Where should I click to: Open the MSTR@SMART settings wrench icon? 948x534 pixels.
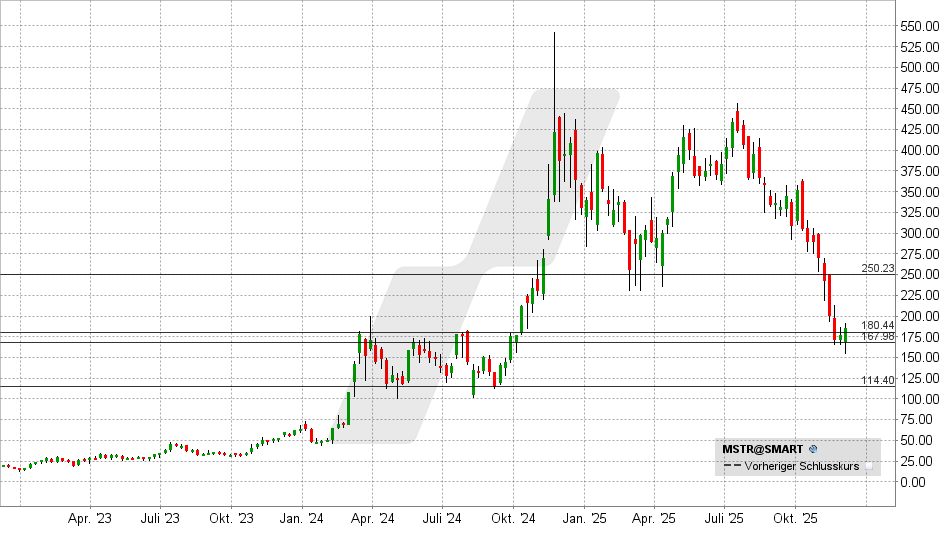tap(813, 449)
